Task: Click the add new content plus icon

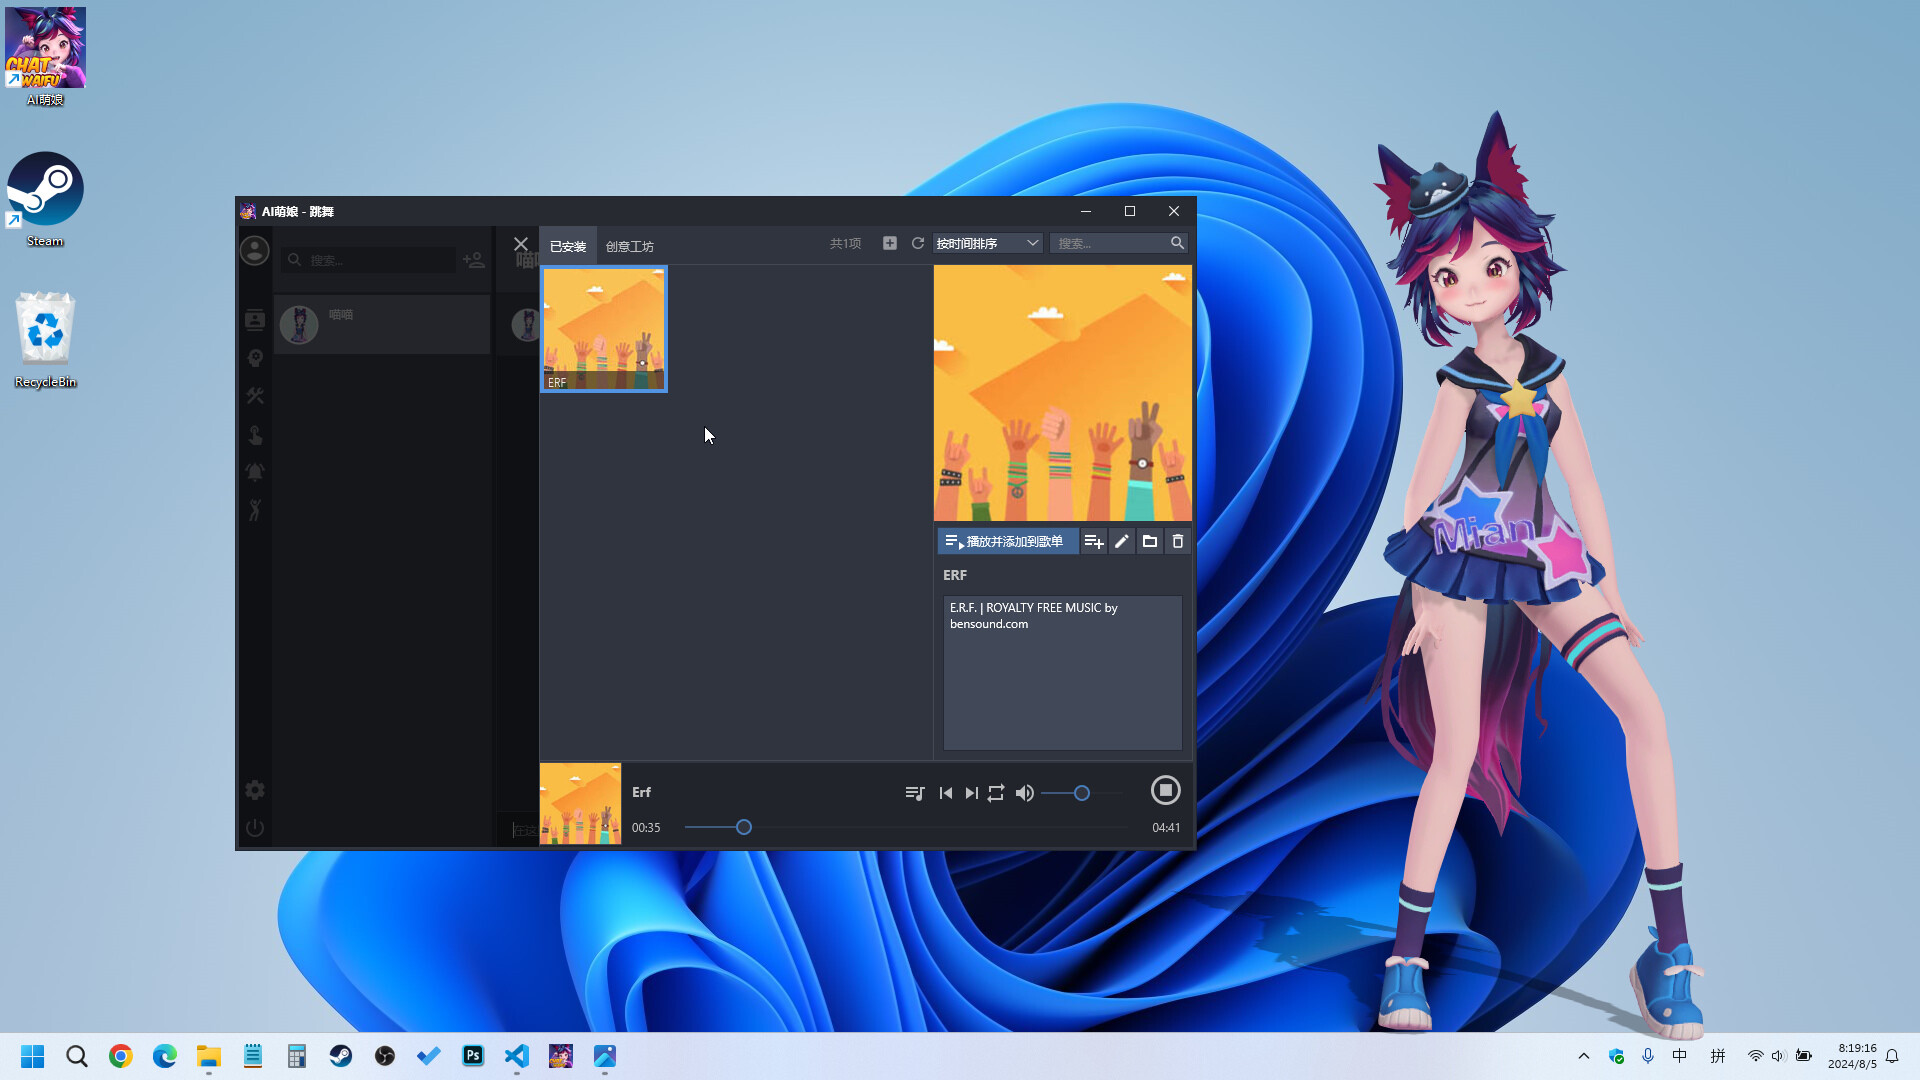Action: 889,243
